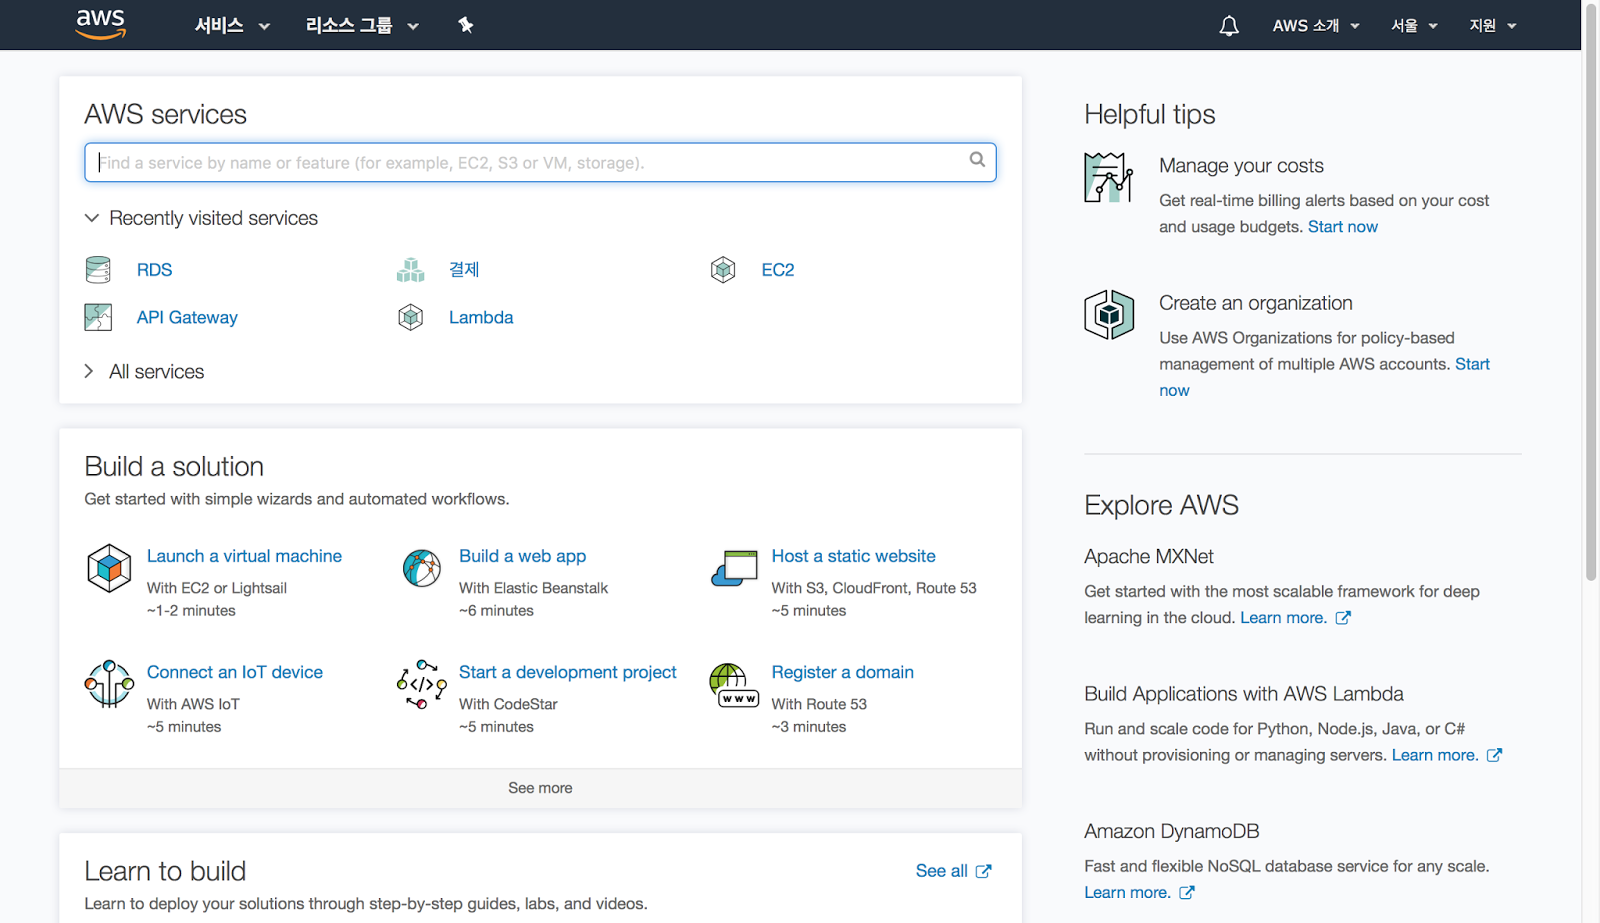This screenshot has width=1600, height=923.
Task: Open the Lambda service link
Action: point(481,317)
